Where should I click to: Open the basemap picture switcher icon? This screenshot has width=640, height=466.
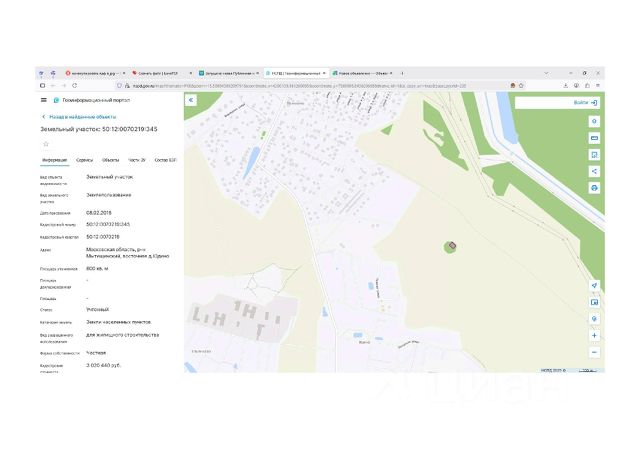tap(594, 302)
